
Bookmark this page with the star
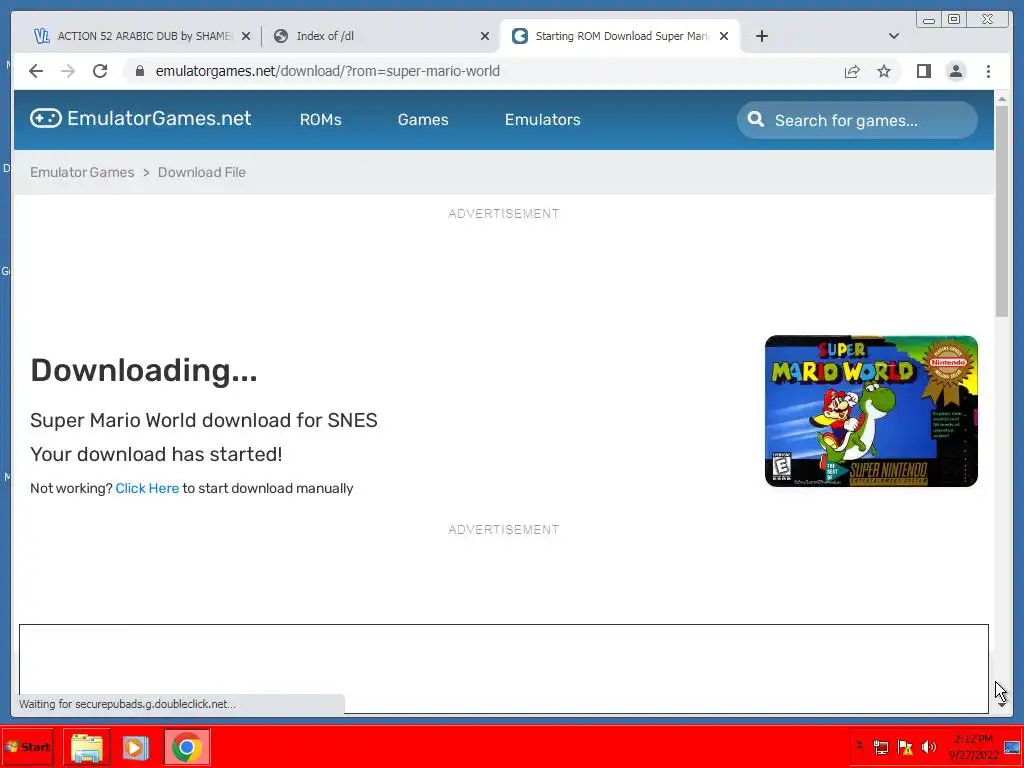884,71
